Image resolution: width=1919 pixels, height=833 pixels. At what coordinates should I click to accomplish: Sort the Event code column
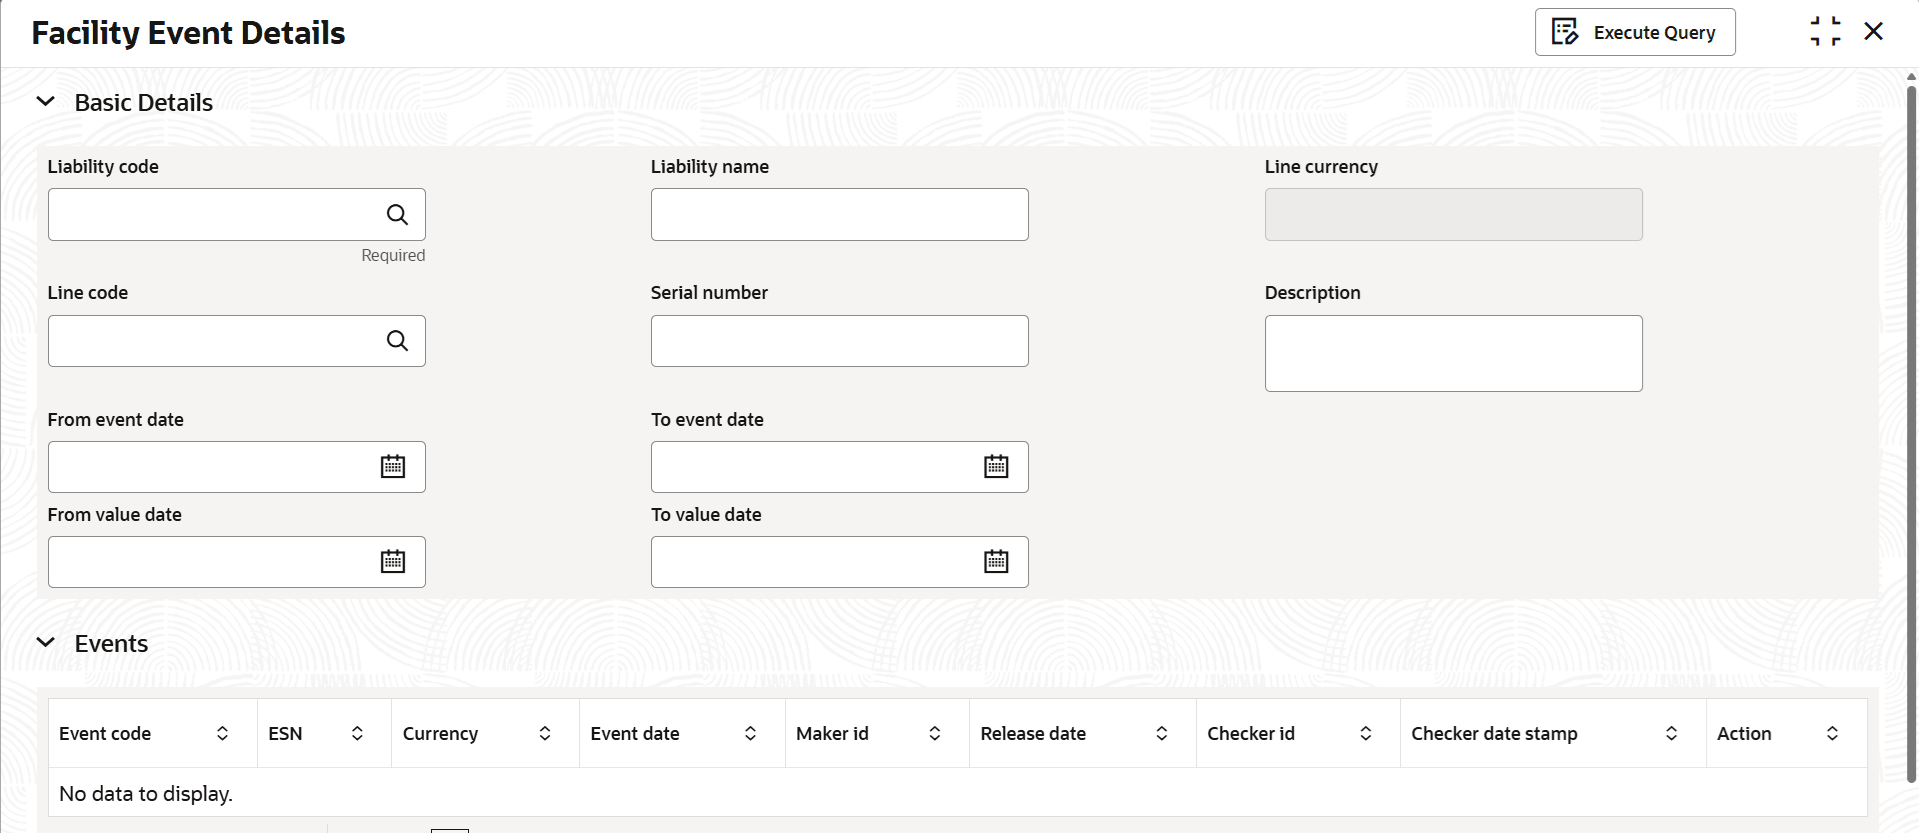coord(222,734)
